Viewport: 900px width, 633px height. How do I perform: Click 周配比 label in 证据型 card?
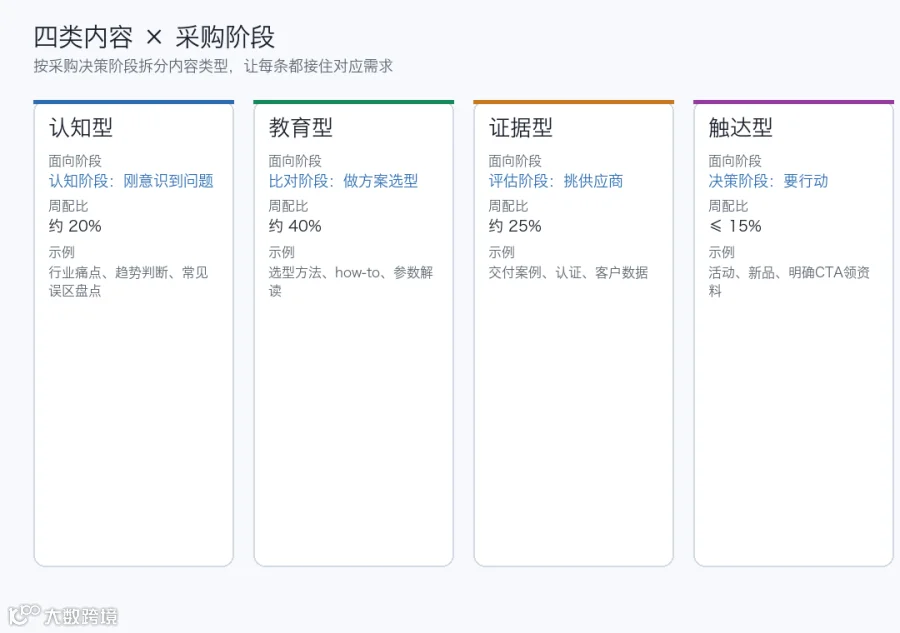pos(508,205)
